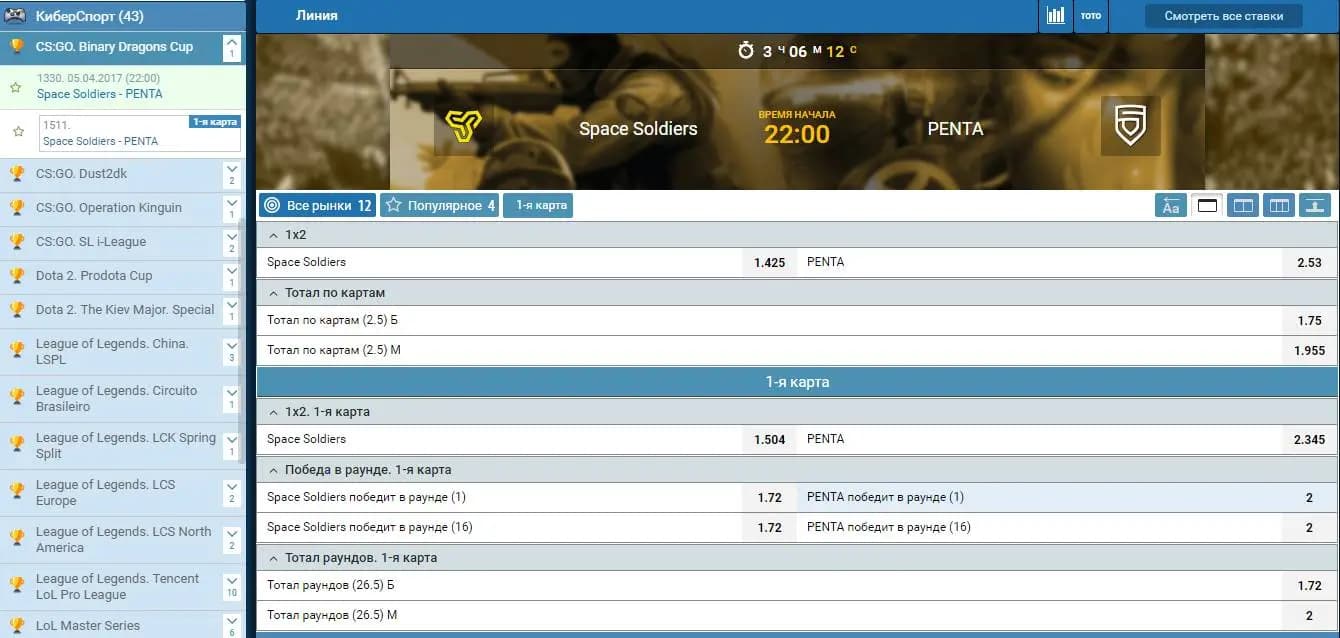Click the Space Soldiers team logo
Viewport: 1340px width, 638px height.
pos(463,127)
